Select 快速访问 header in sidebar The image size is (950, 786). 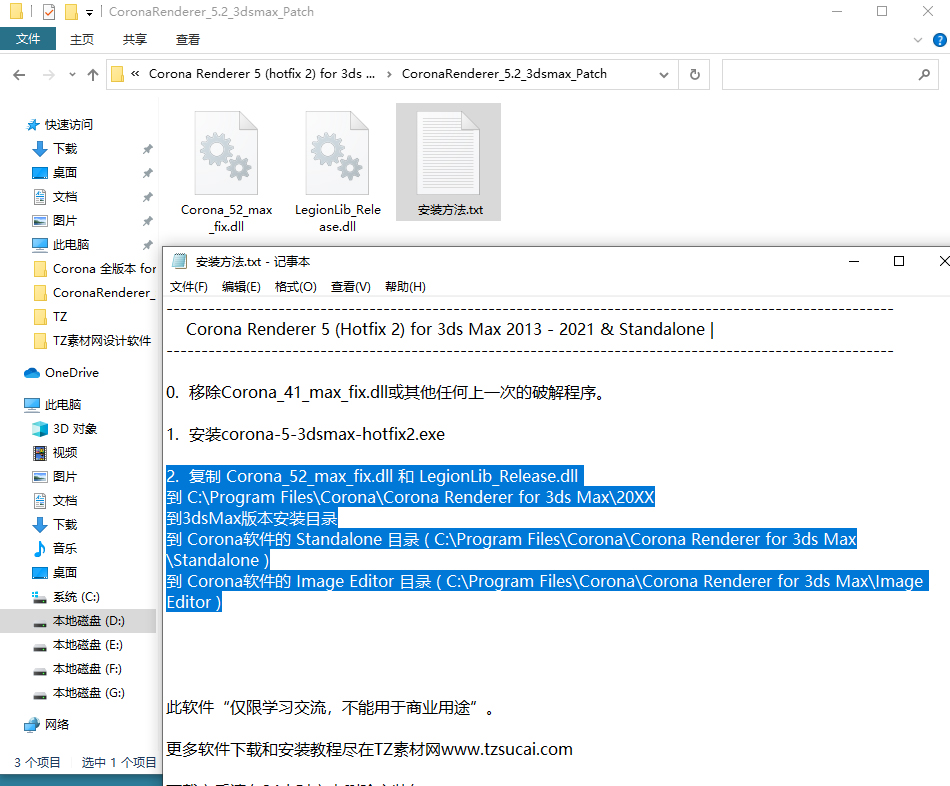pos(68,125)
